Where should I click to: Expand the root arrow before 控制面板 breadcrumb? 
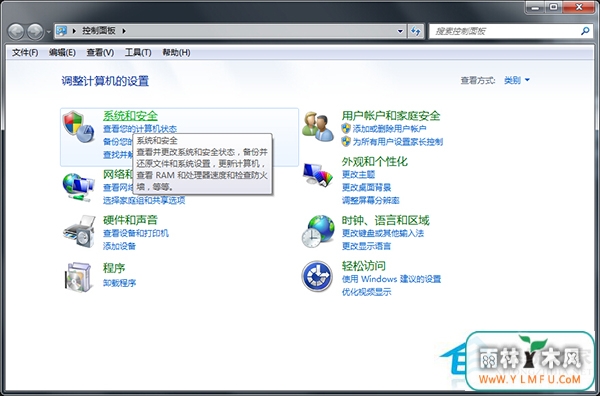pyautogui.click(x=74, y=31)
